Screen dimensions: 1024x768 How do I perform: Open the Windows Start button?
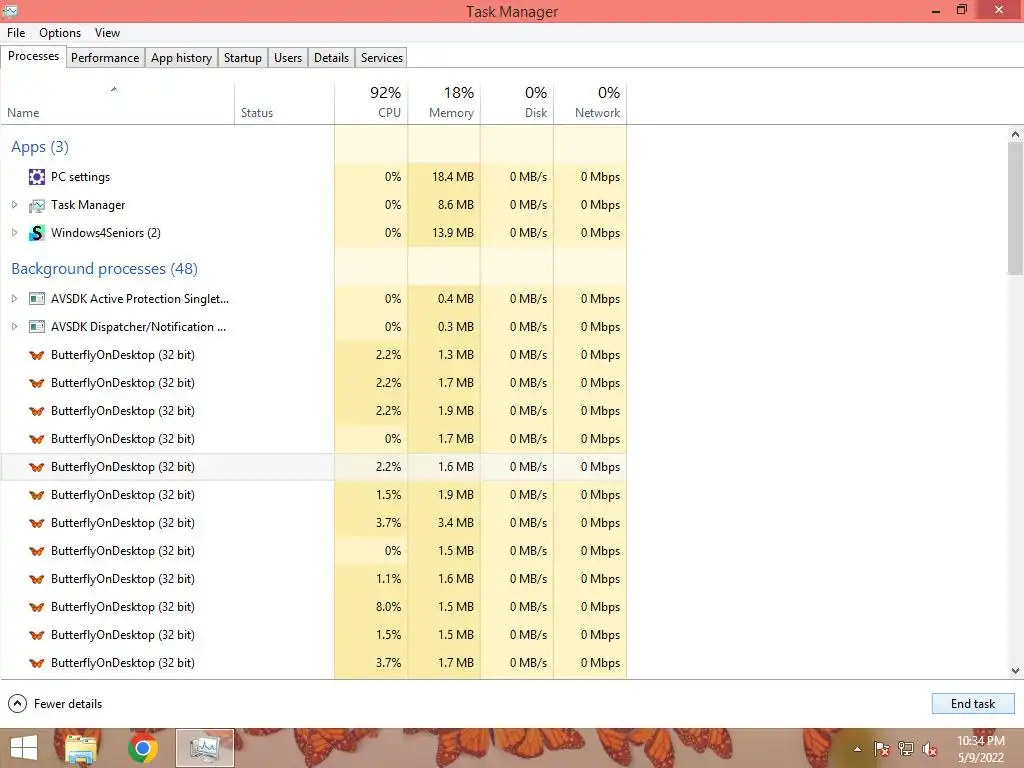tap(24, 748)
